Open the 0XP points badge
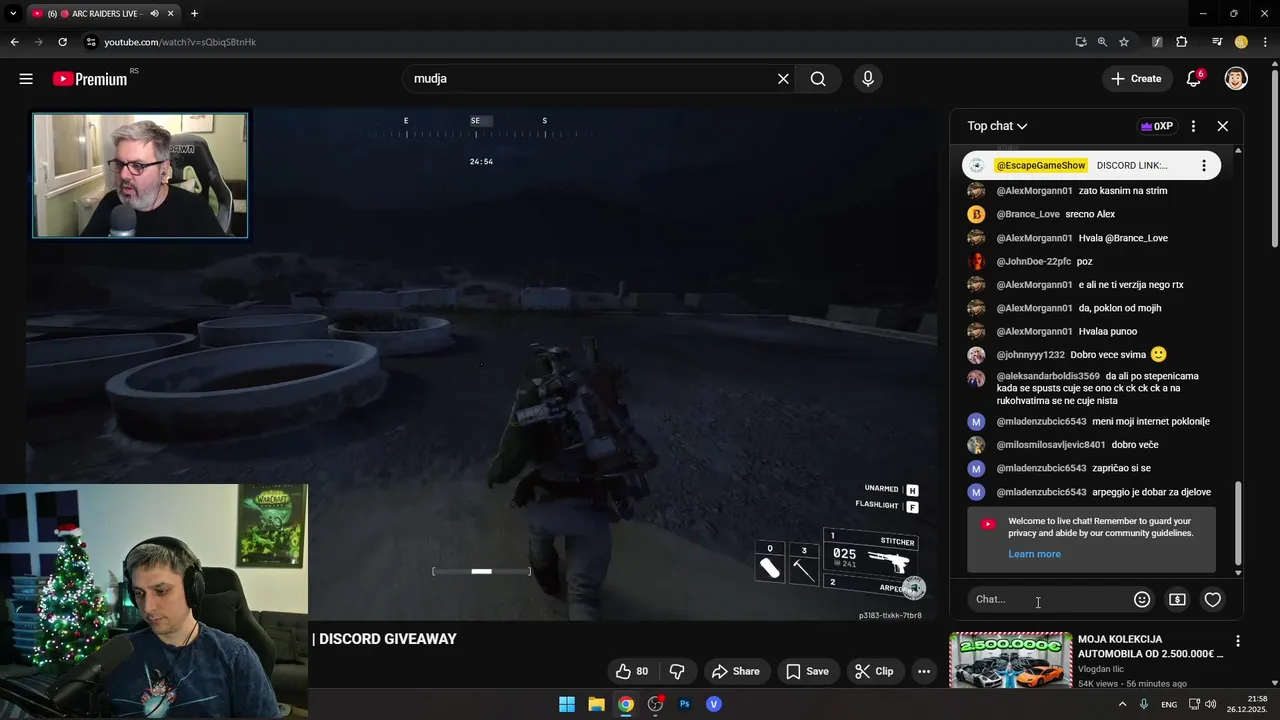 1156,126
